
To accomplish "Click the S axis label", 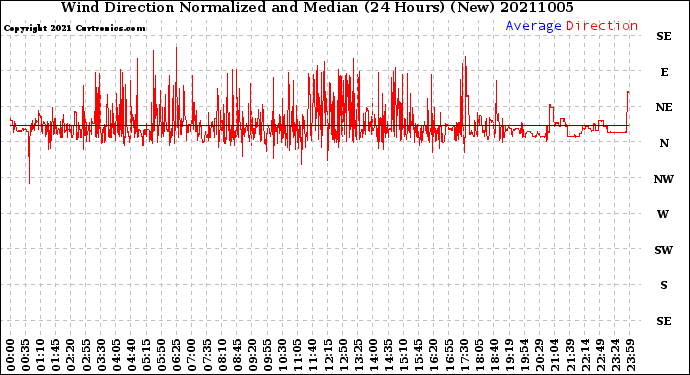I will click(664, 285).
